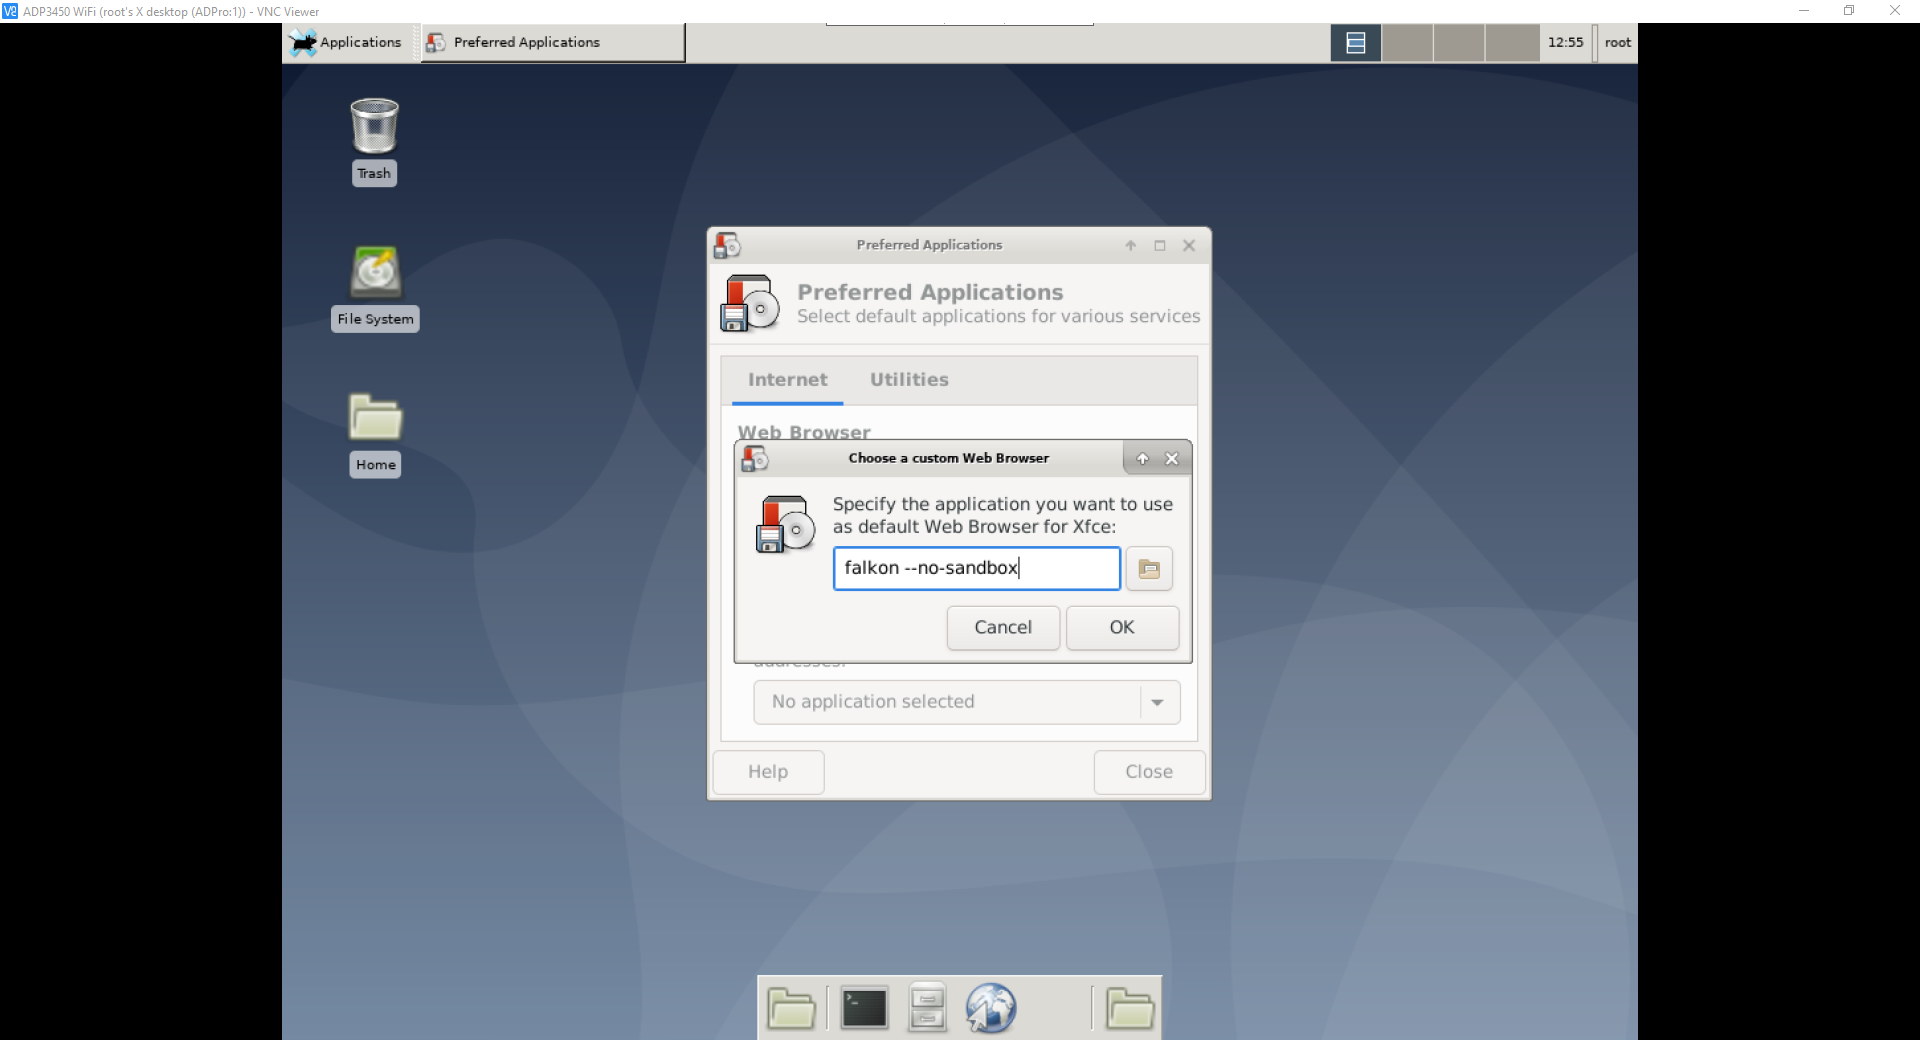
Task: Click the Preferred Applications titlebar window icon
Action: click(728, 245)
